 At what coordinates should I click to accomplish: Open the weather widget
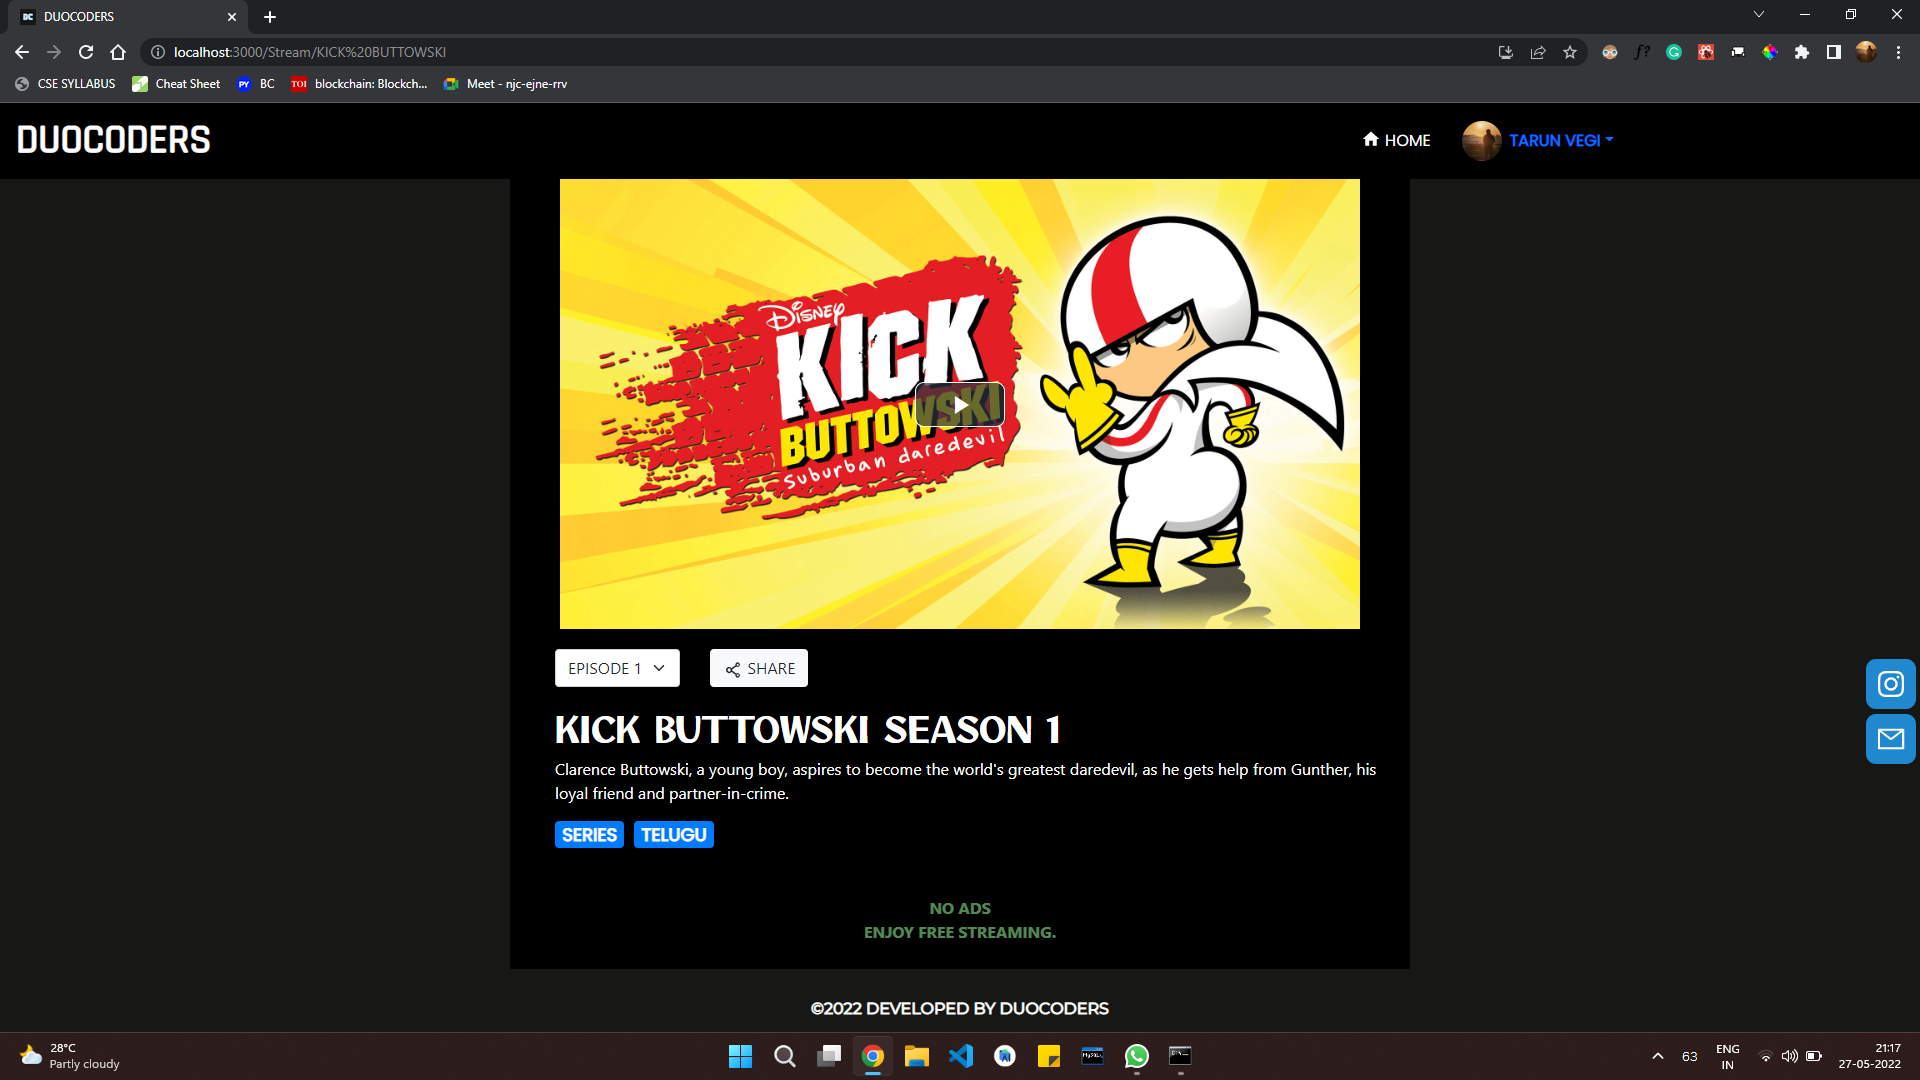70,1056
